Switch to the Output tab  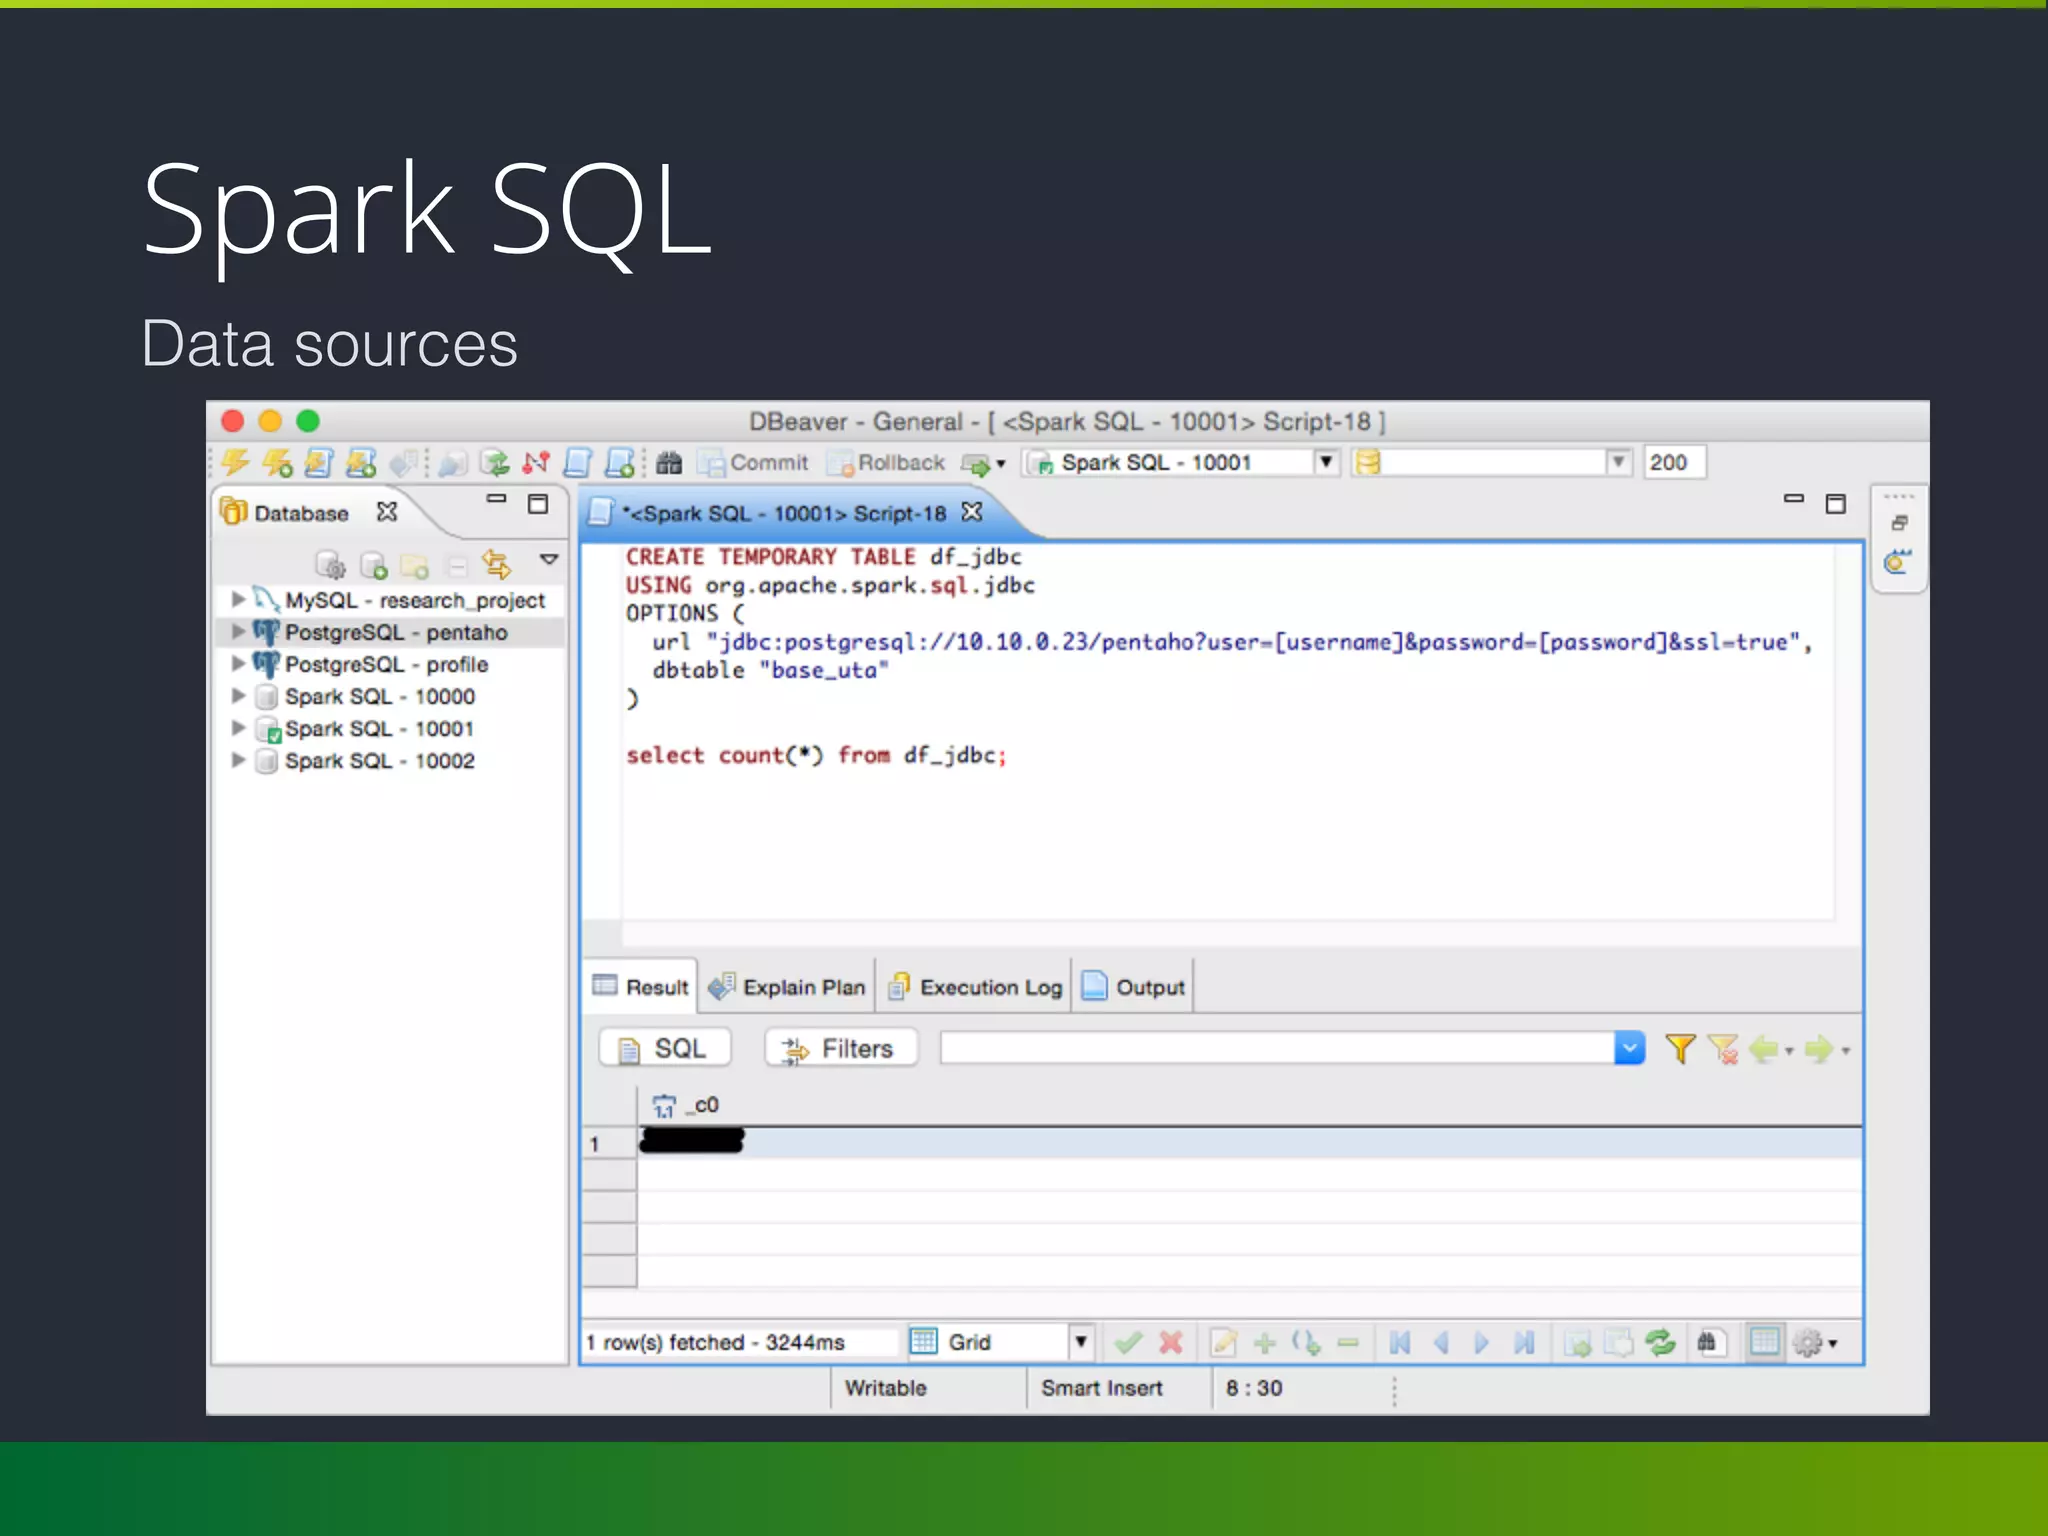click(x=1134, y=987)
